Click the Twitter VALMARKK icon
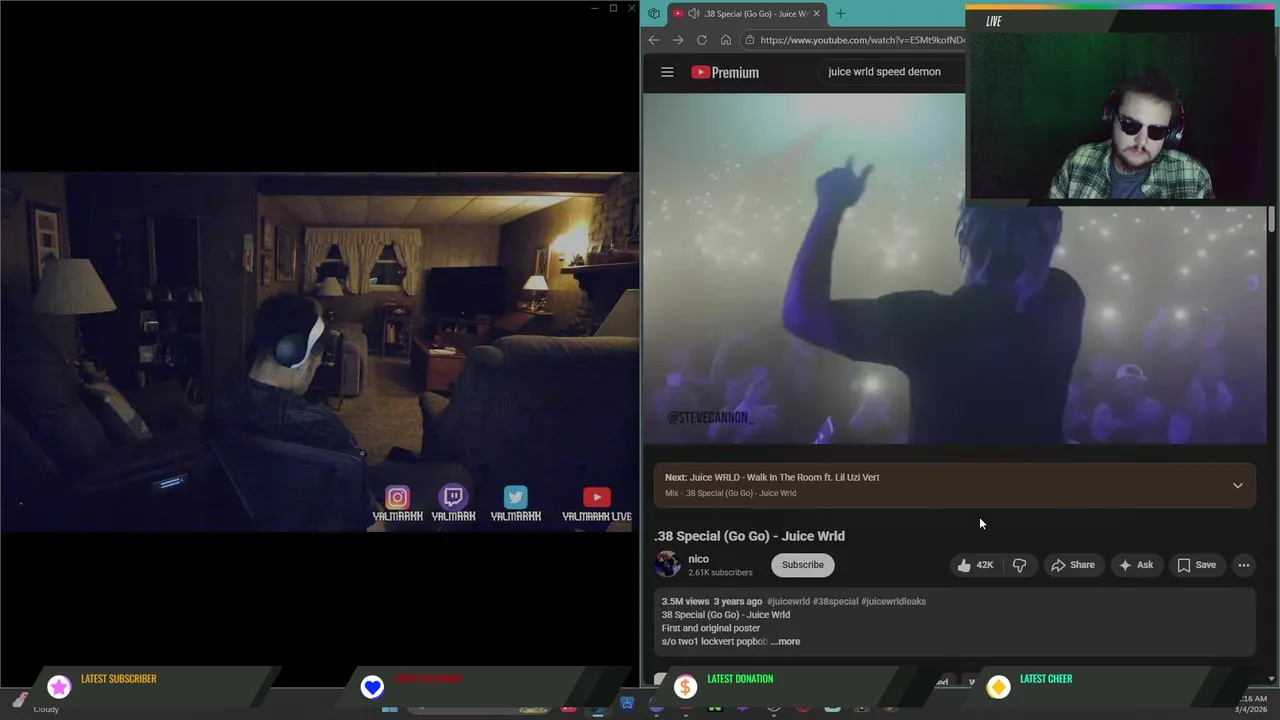Screen dimensions: 1280x720 click(x=515, y=498)
